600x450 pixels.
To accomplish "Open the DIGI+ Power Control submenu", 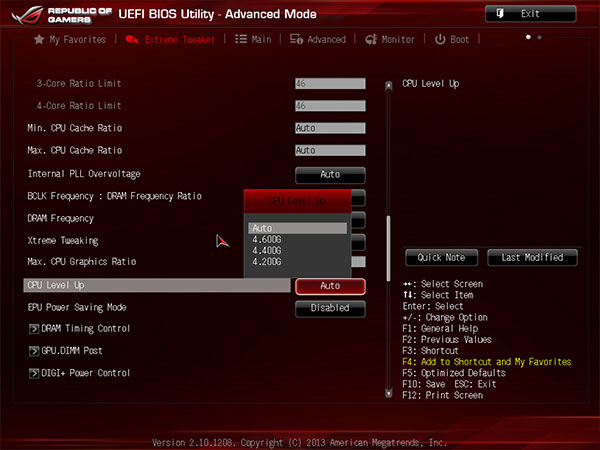I will 85,373.
